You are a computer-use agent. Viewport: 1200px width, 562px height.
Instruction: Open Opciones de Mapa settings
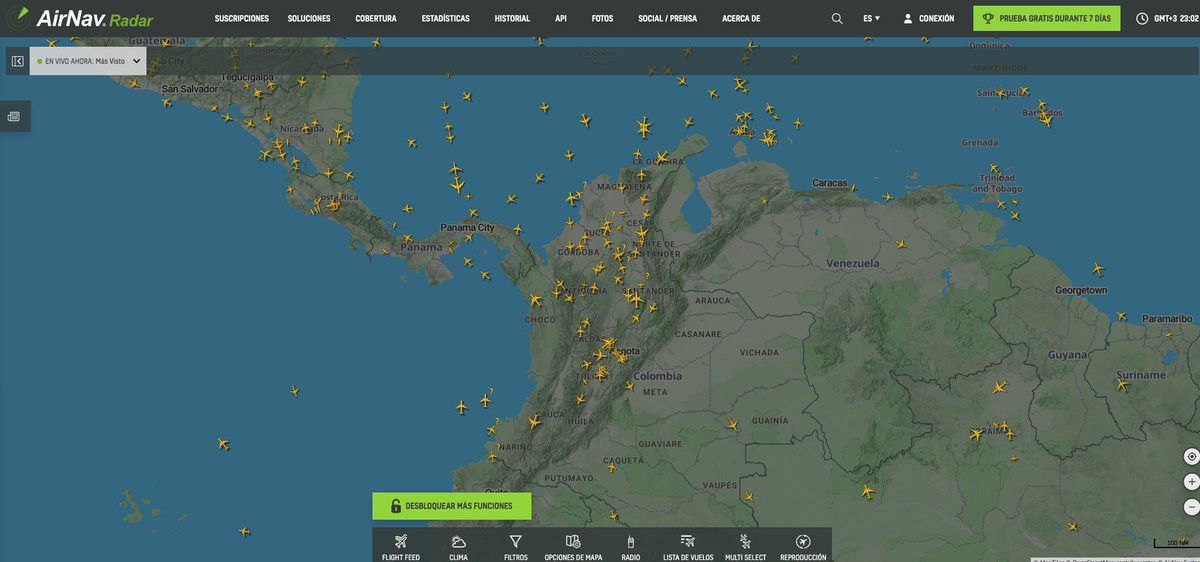point(573,546)
